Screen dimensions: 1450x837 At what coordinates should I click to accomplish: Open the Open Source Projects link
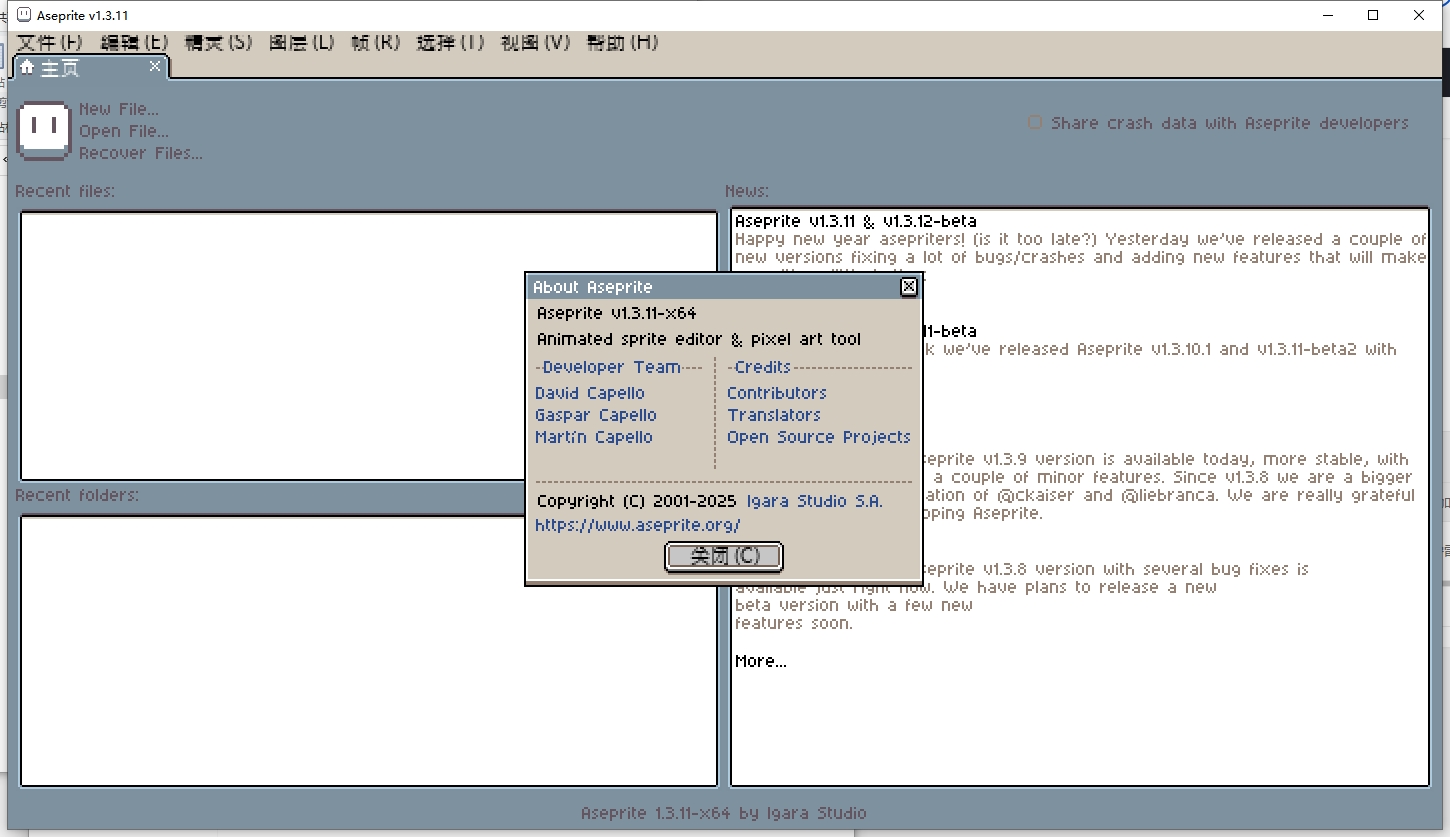pos(819,437)
